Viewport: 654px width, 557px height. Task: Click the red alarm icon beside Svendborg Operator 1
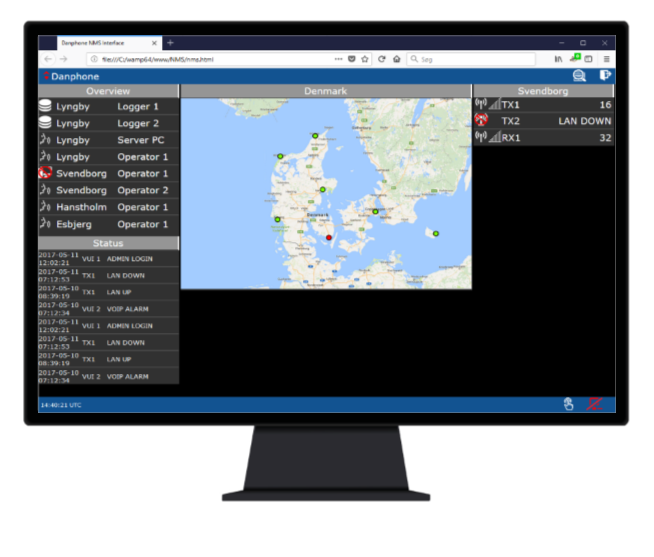(45, 174)
